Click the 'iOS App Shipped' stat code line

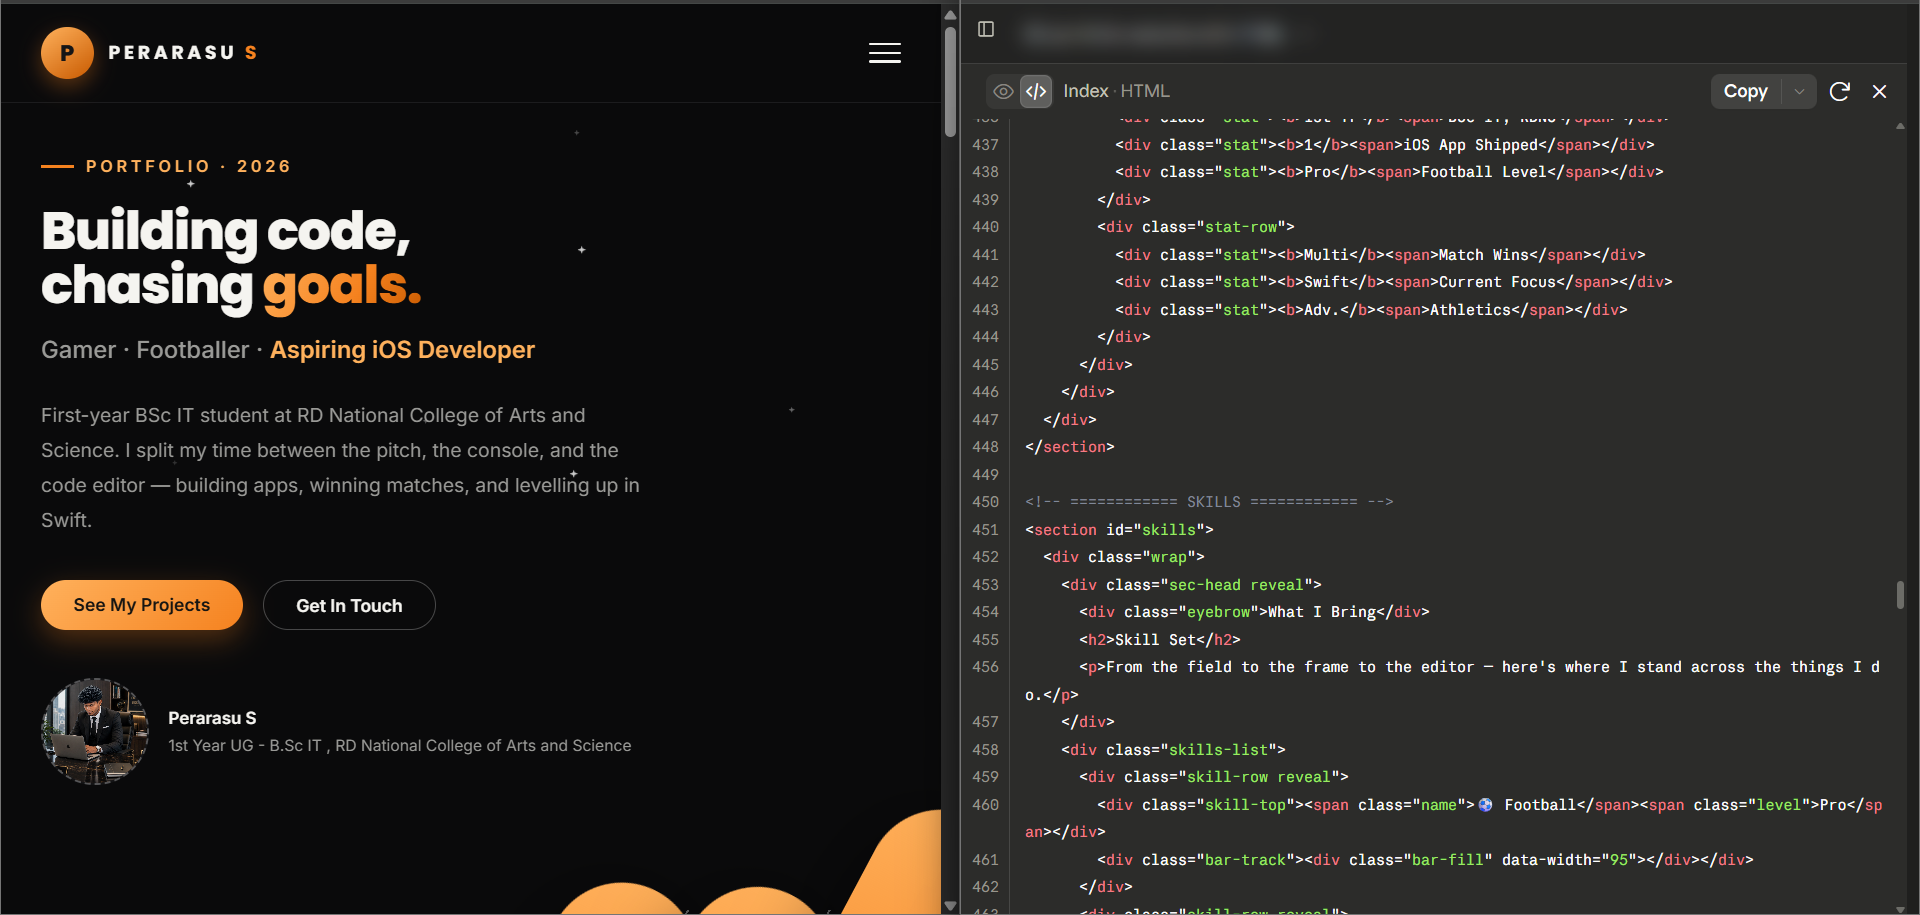1385,145
